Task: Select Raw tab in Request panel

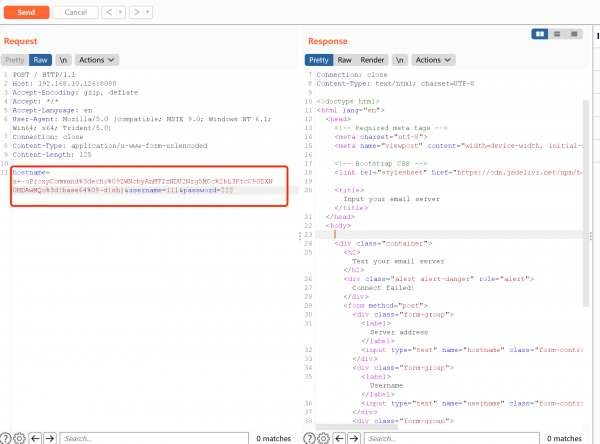Action: pos(40,60)
